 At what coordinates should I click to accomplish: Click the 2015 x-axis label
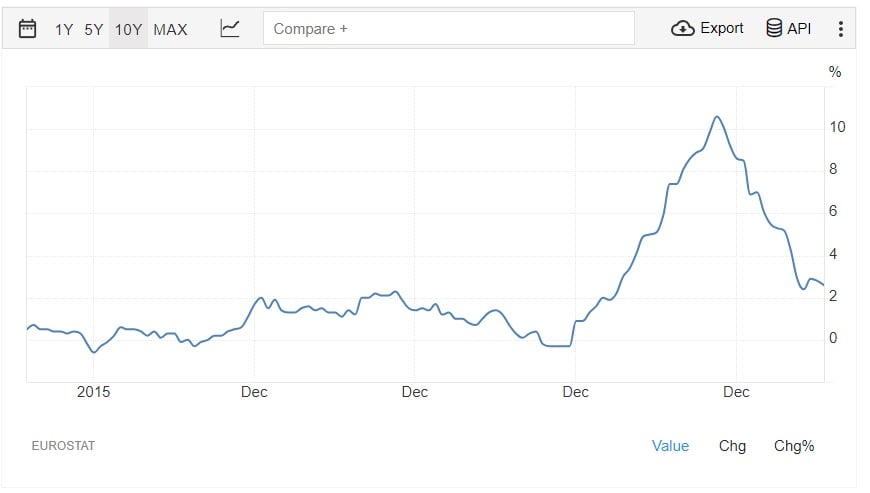coord(92,392)
